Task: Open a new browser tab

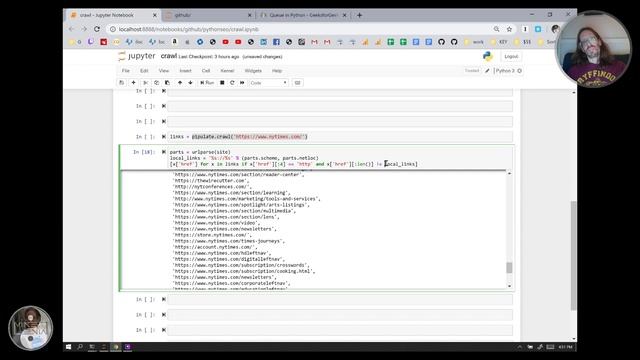Action: (x=360, y=15)
